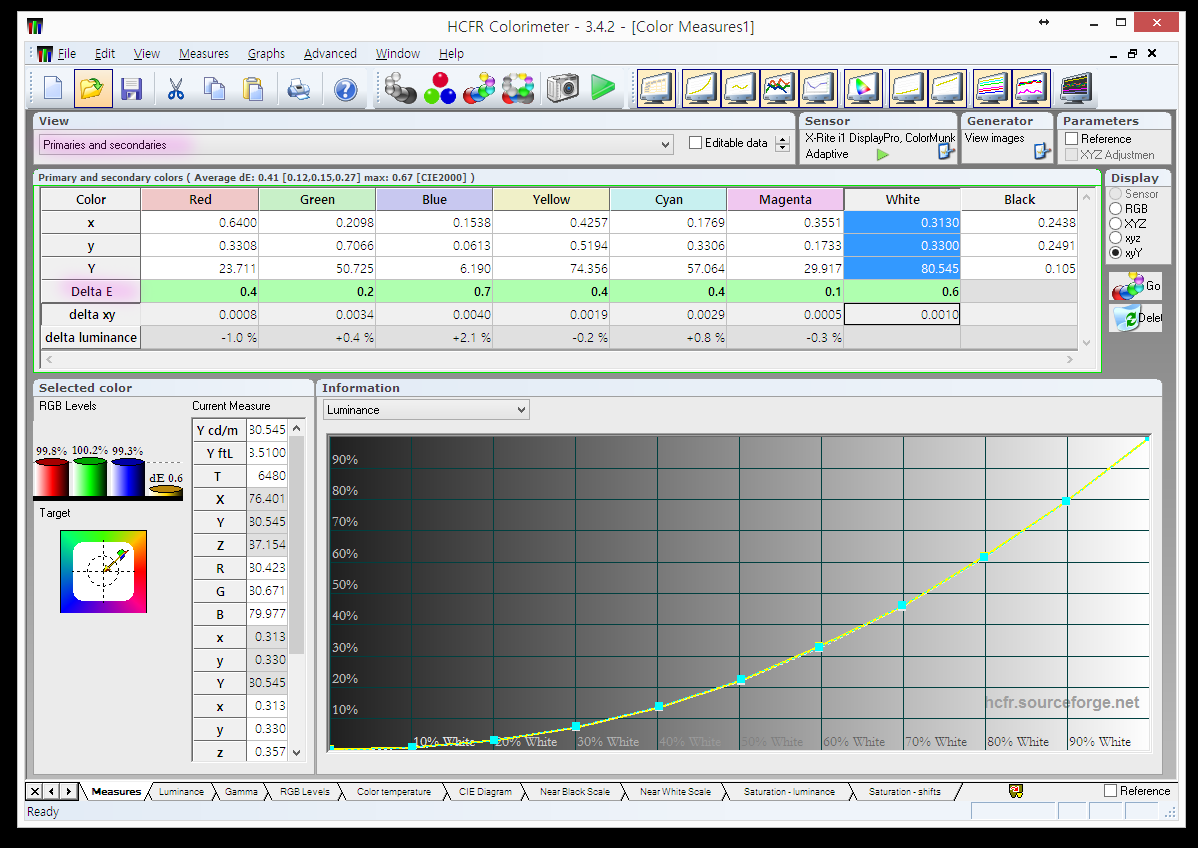This screenshot has width=1198, height=848.
Task: Click the Magenta column header
Action: click(x=785, y=199)
